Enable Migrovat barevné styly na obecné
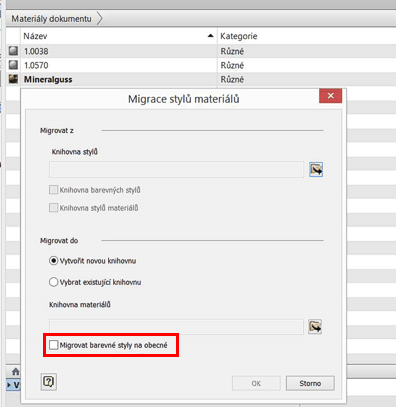The width and height of the screenshot is (396, 407). 54,345
